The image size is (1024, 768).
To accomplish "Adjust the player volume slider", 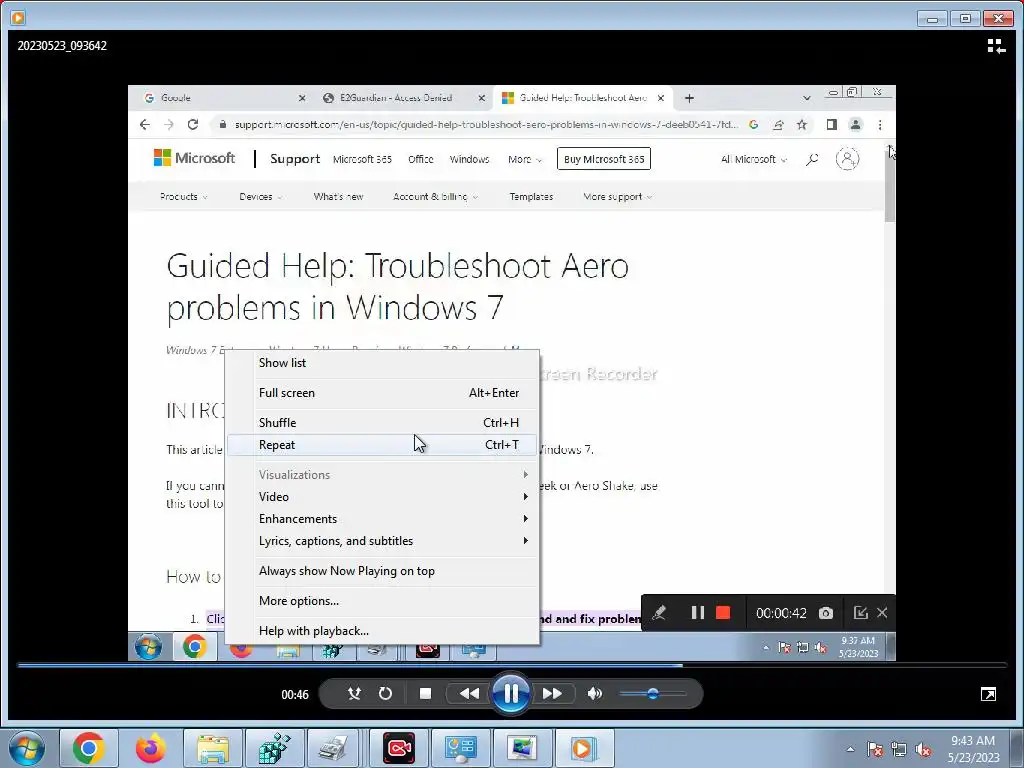I will (653, 694).
